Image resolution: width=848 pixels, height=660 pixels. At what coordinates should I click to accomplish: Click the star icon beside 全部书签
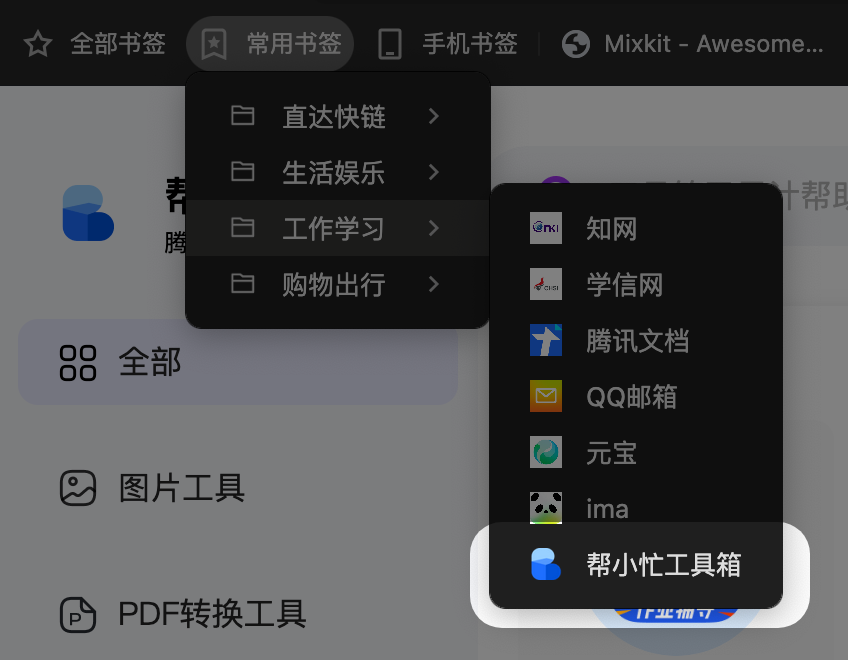pyautogui.click(x=38, y=44)
